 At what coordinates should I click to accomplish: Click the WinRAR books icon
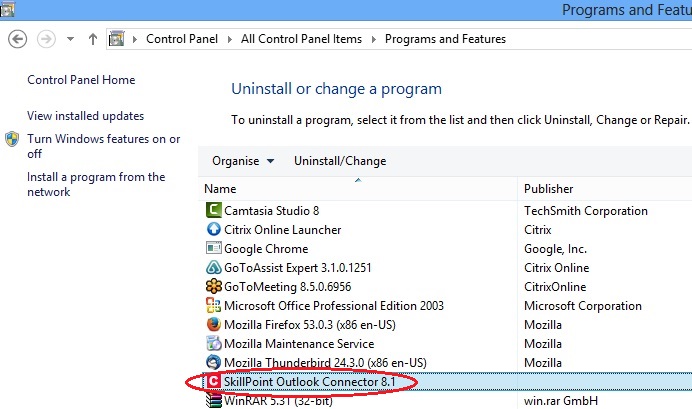(214, 400)
